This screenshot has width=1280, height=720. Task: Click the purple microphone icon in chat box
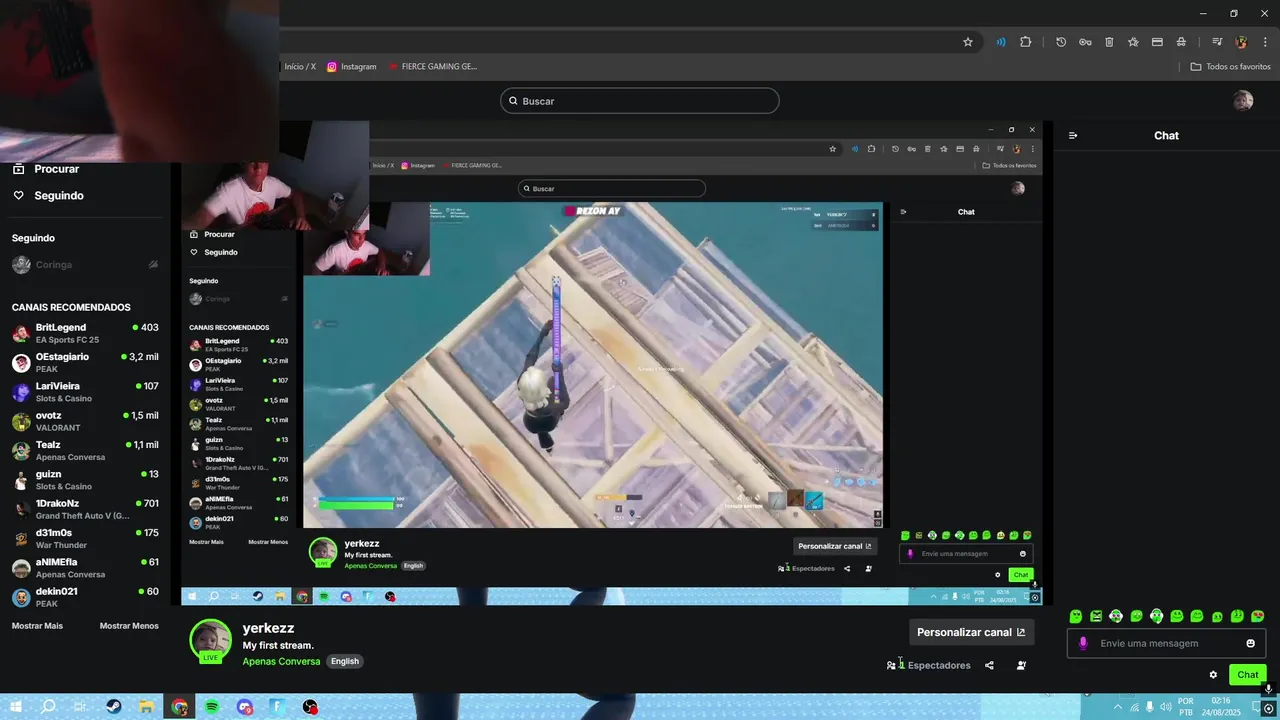coord(1083,643)
